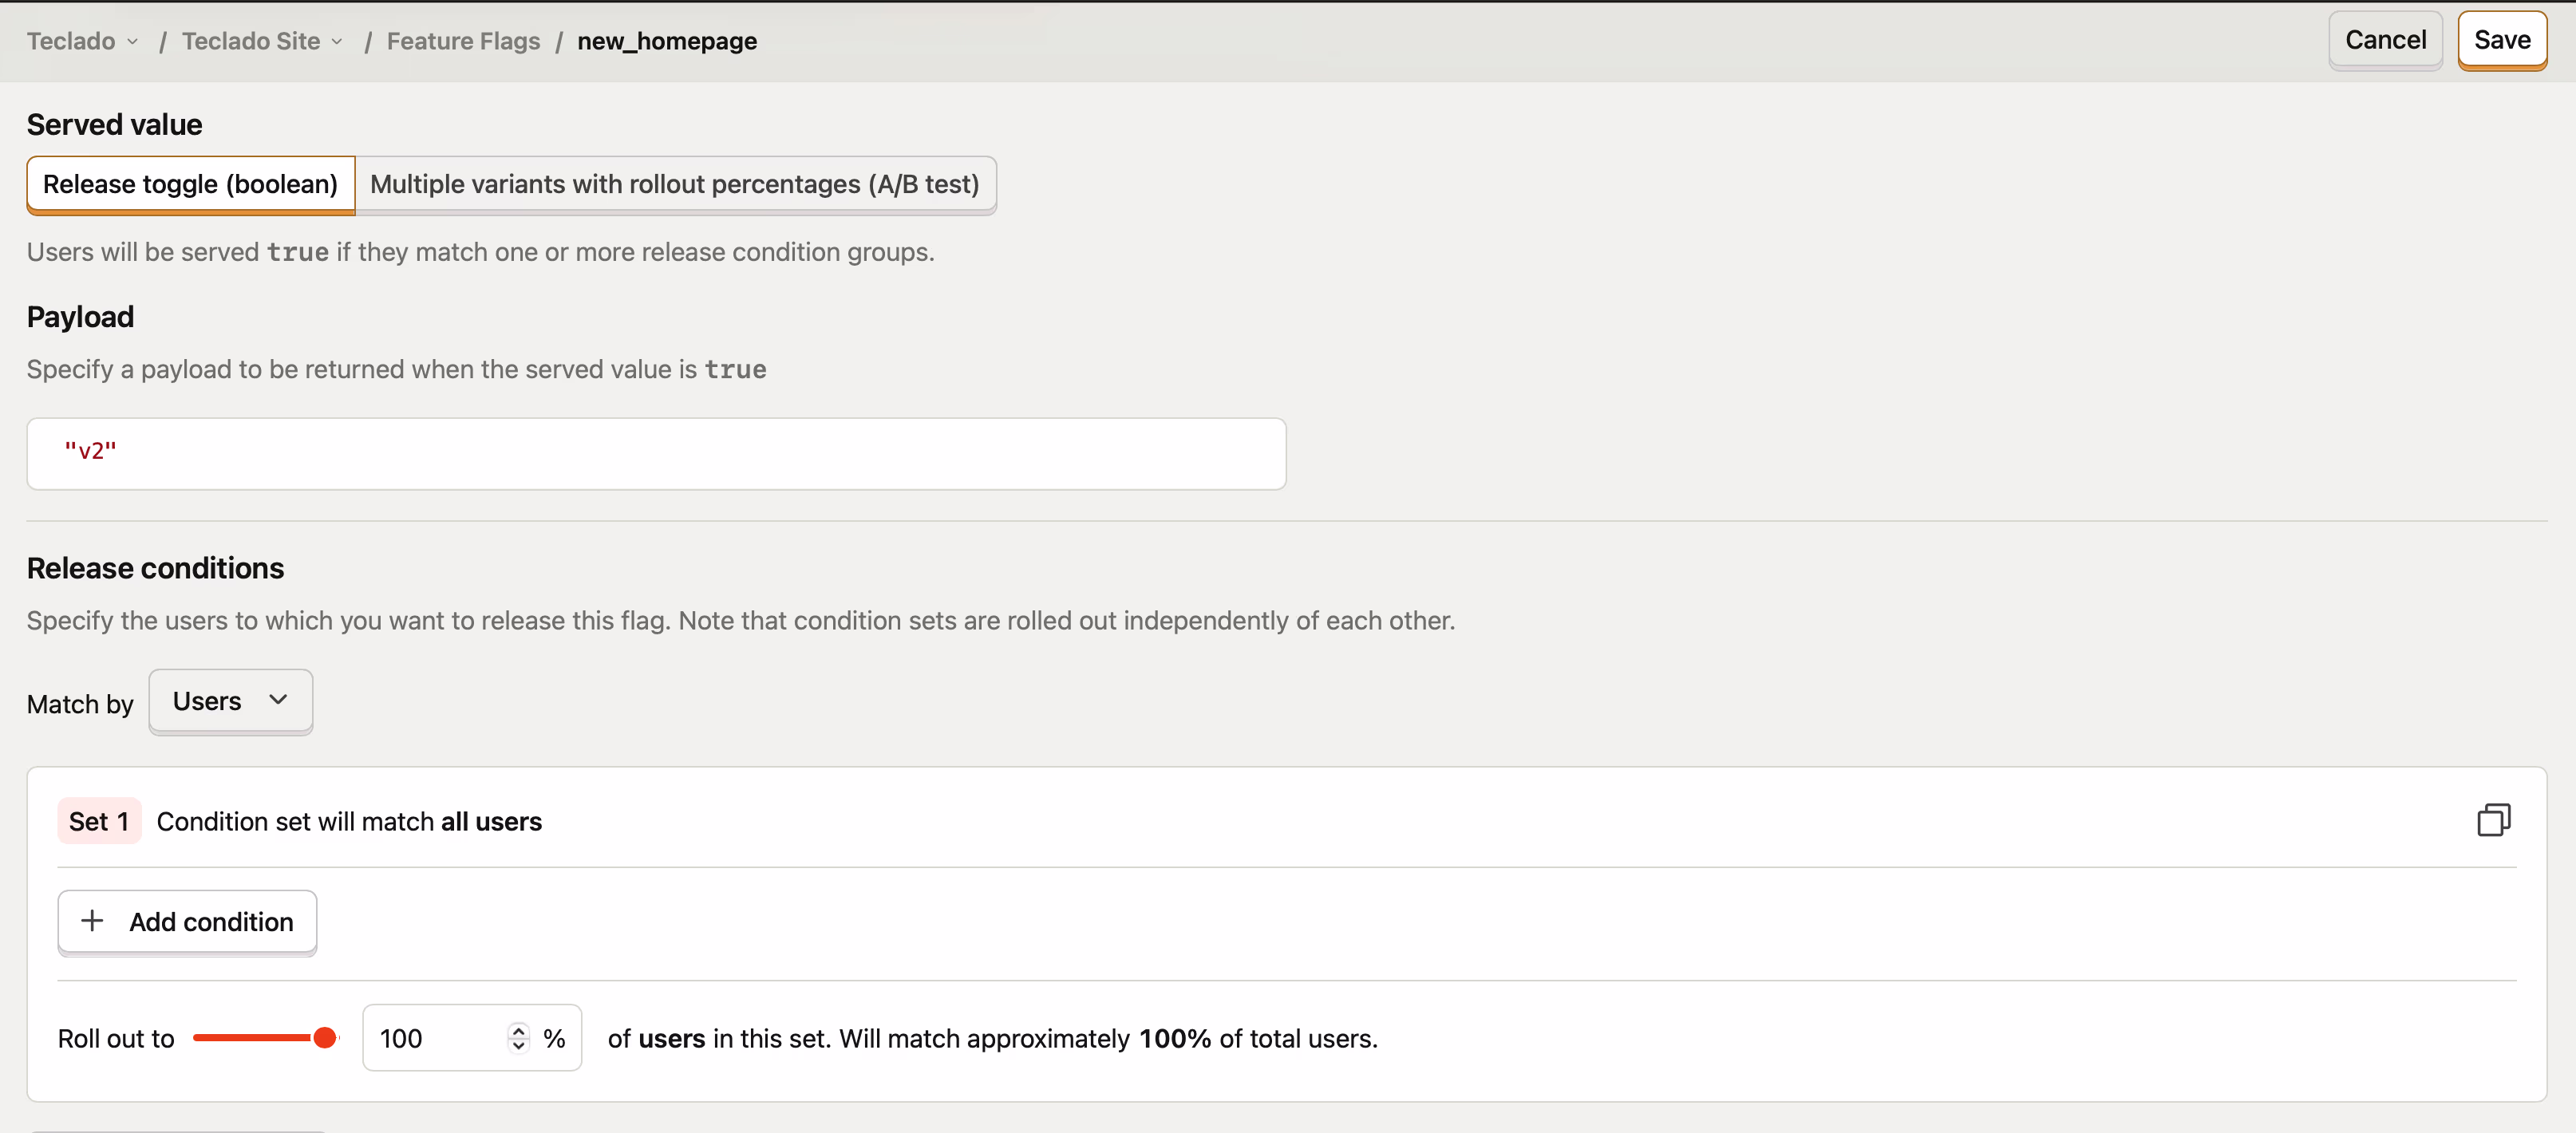2576x1133 pixels.
Task: Select Multiple variants A/B test option
Action: [675, 184]
